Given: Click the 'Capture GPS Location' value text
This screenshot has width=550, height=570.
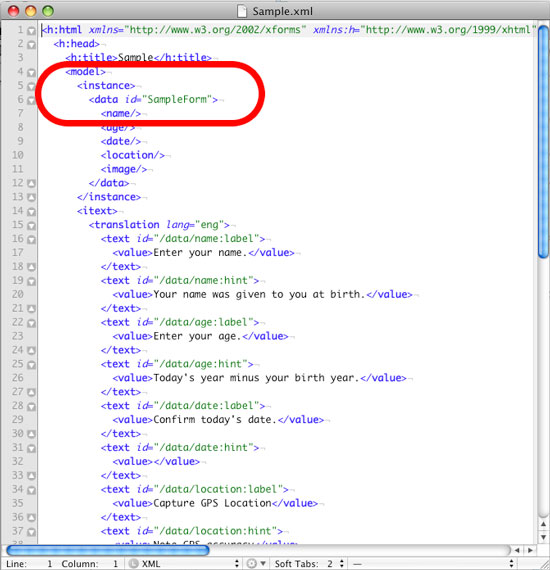Looking at the screenshot, I should point(212,503).
